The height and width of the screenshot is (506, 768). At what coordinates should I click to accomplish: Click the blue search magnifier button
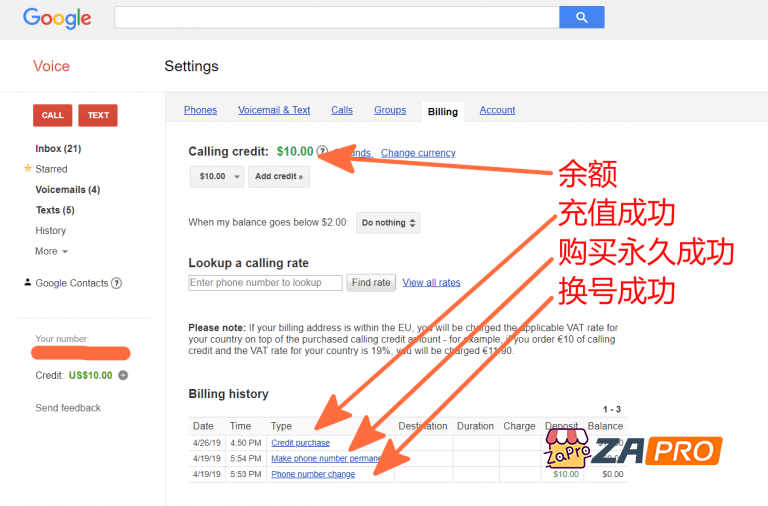coord(581,17)
